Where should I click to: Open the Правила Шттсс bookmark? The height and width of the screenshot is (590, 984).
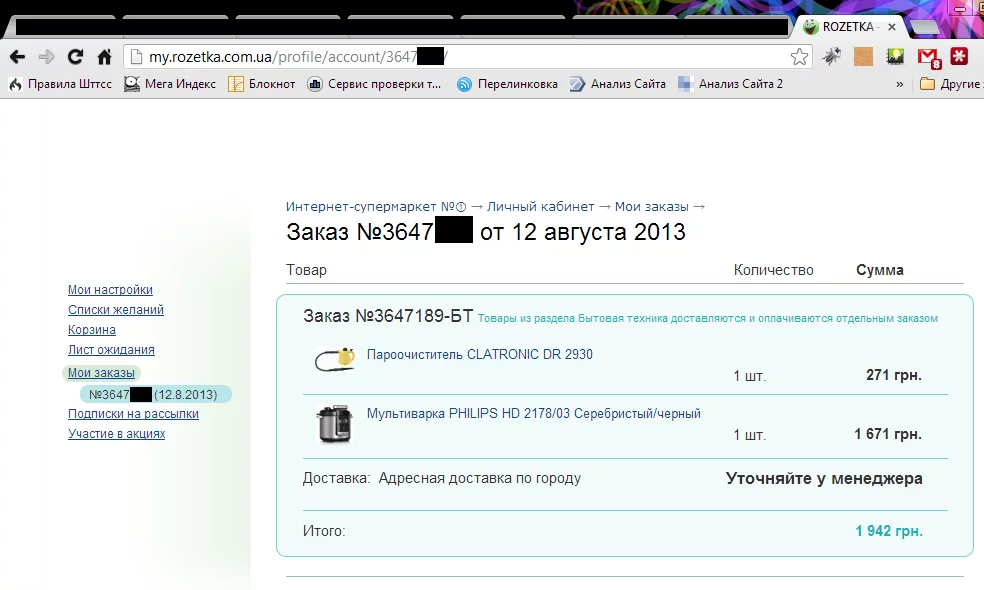[x=60, y=84]
